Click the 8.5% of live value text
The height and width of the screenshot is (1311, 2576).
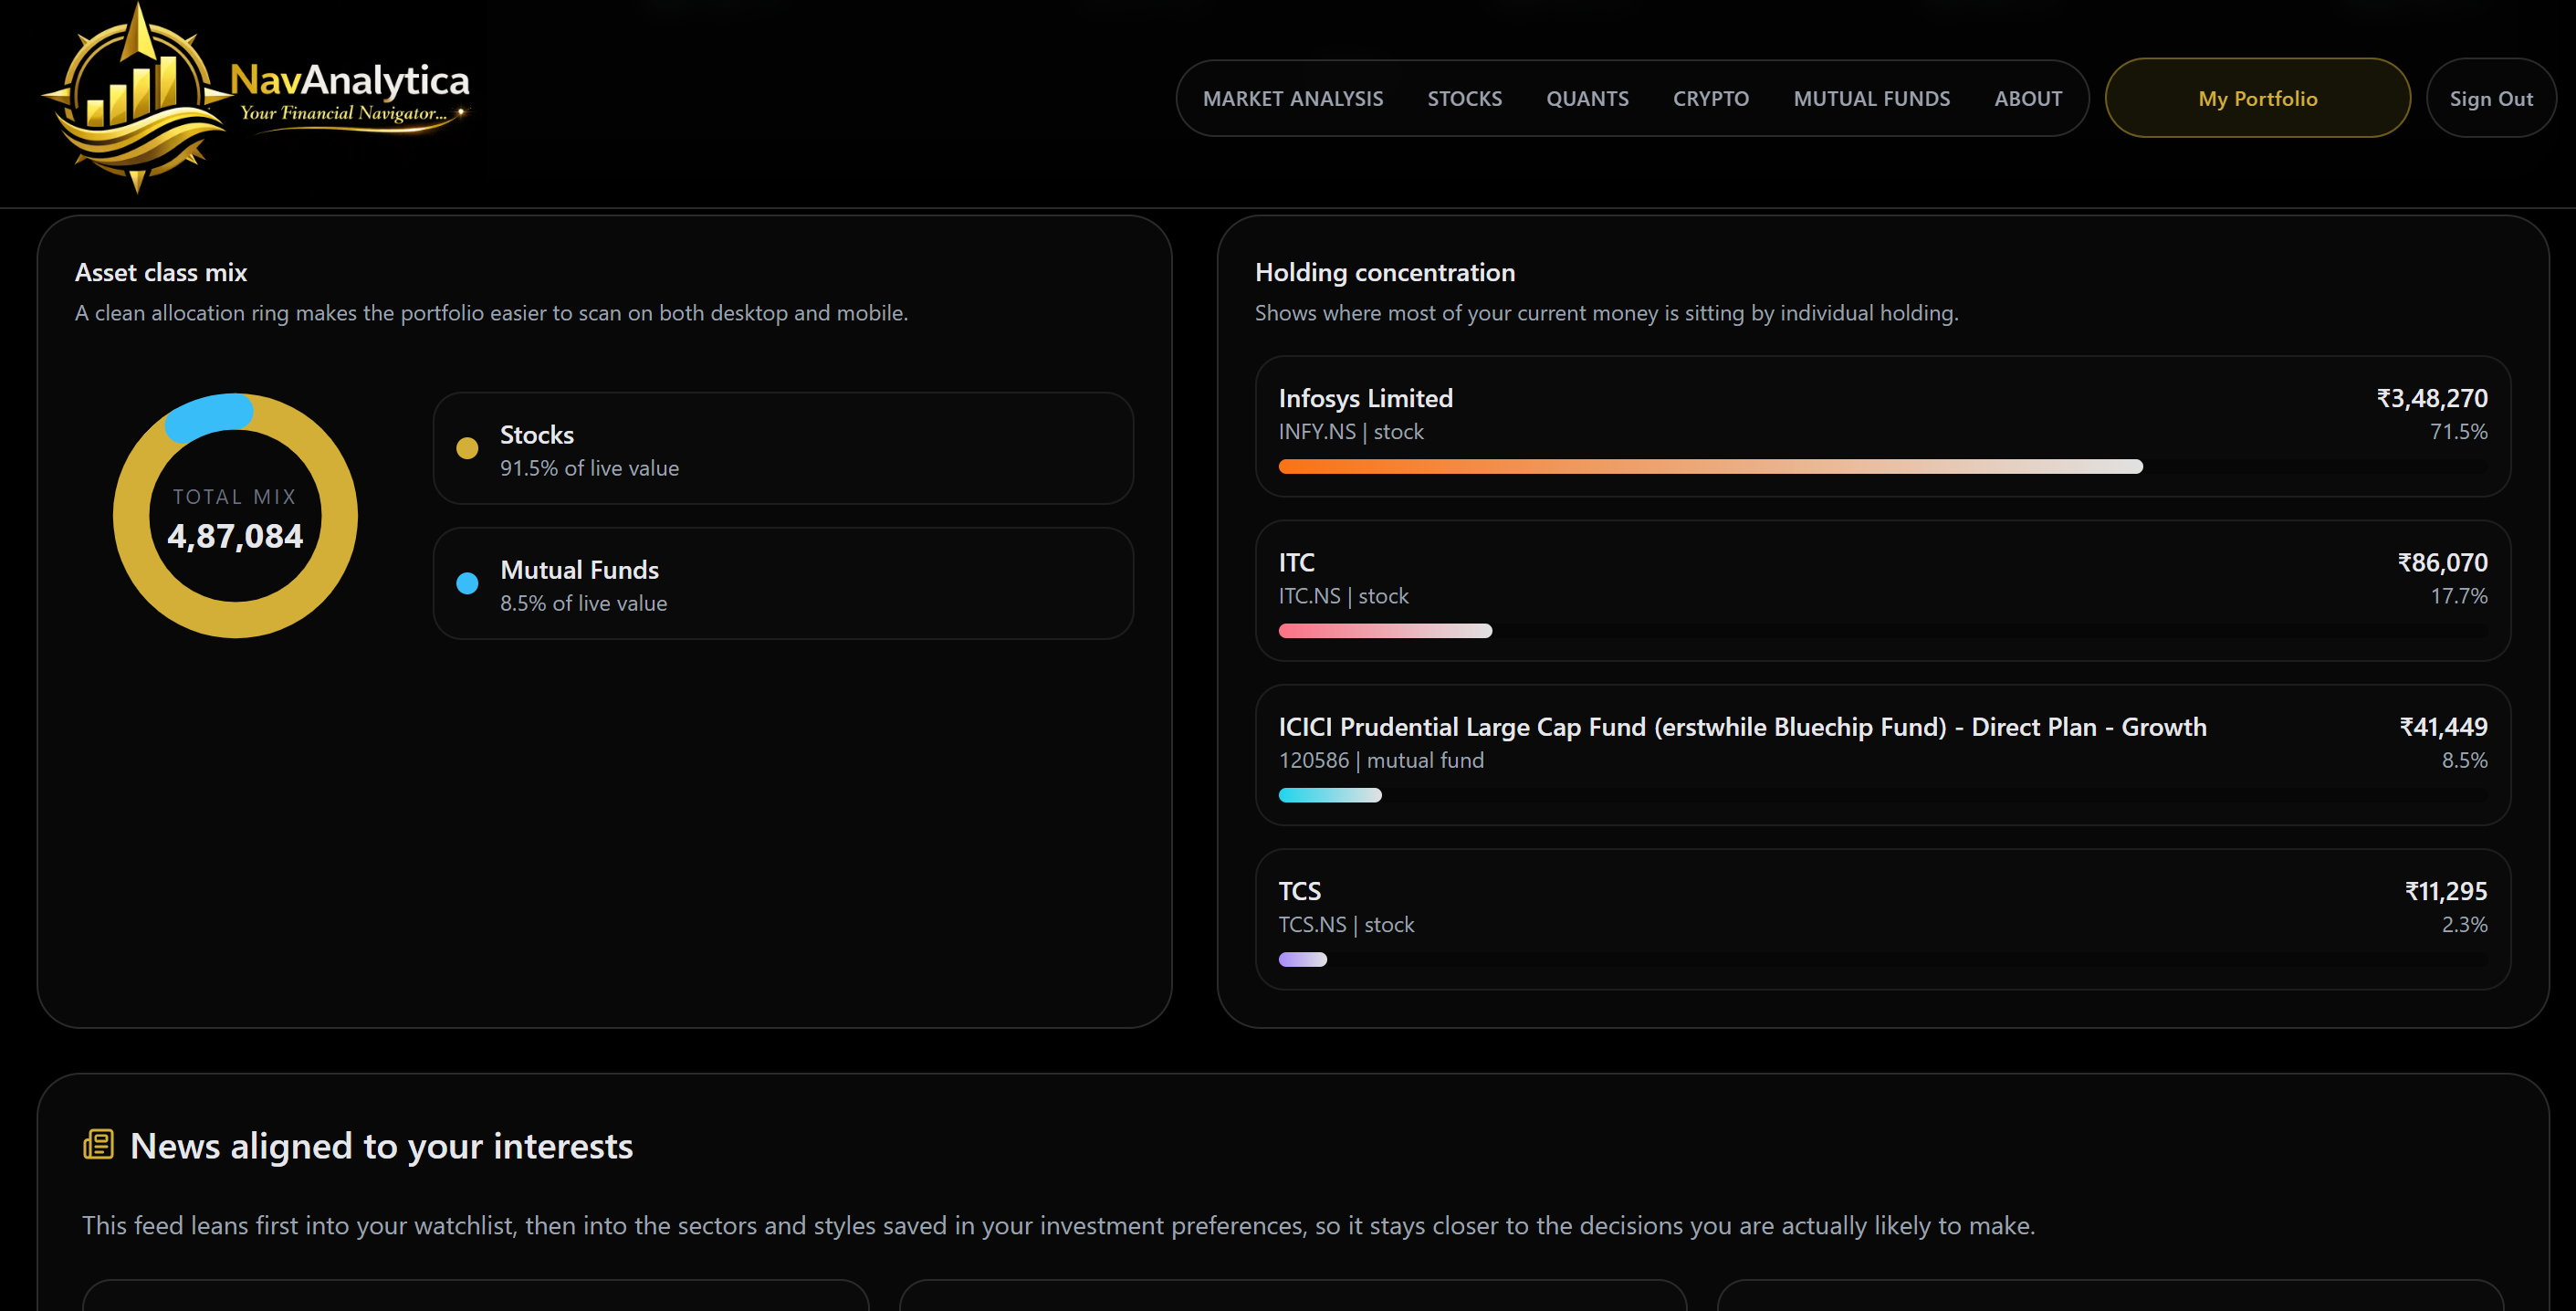(x=583, y=603)
